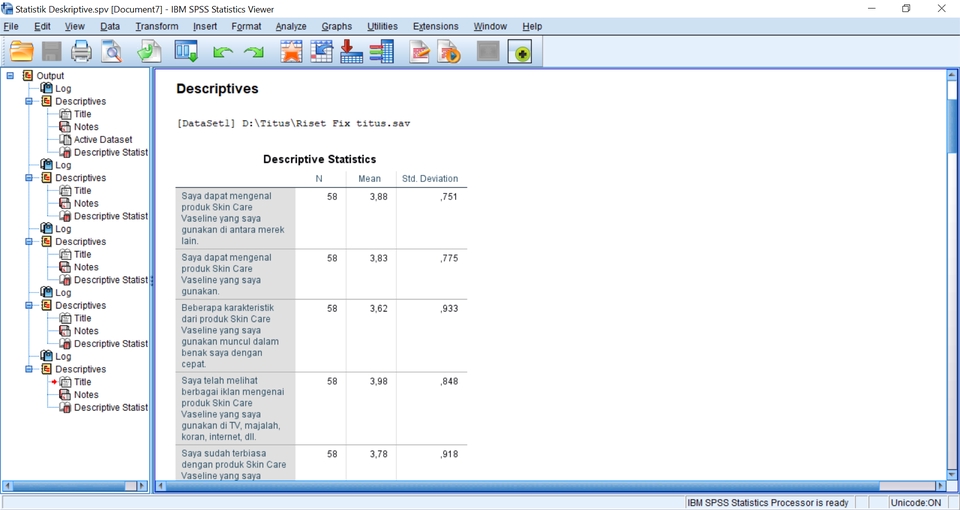Redo with the right green arrow
This screenshot has width=960, height=510.
click(253, 52)
